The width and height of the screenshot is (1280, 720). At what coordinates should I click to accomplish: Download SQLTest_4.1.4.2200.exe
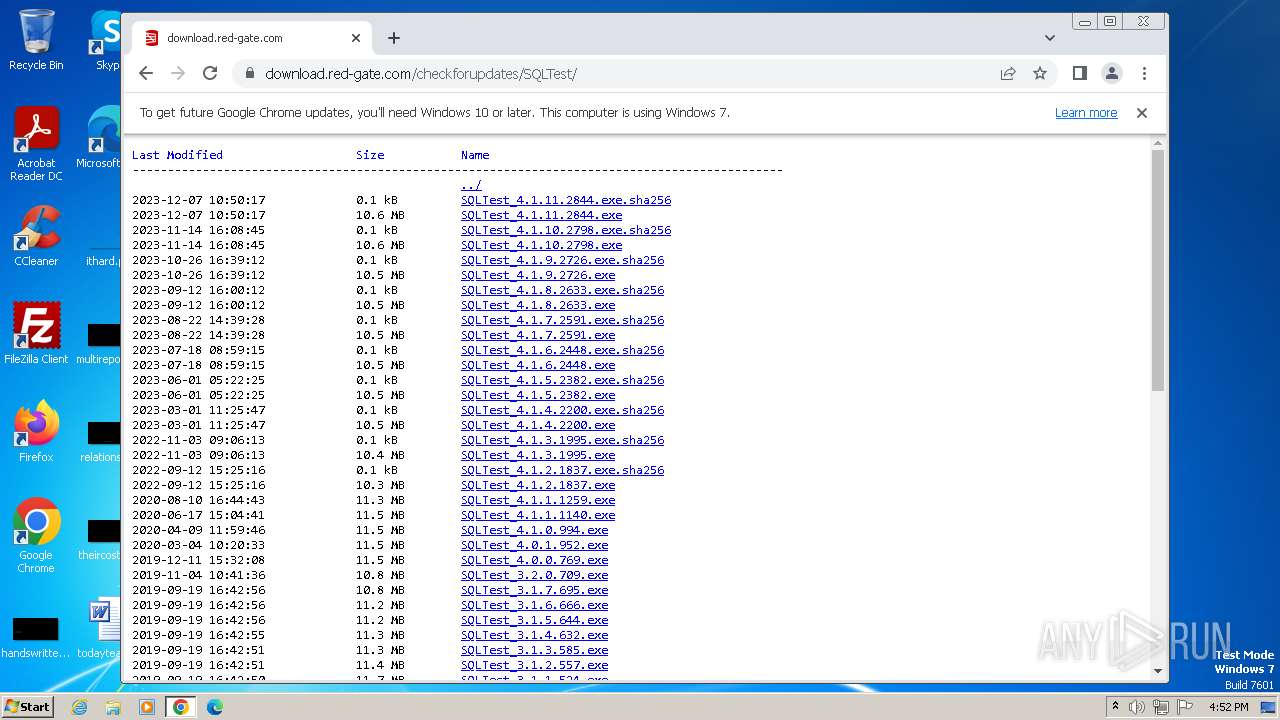(x=538, y=425)
